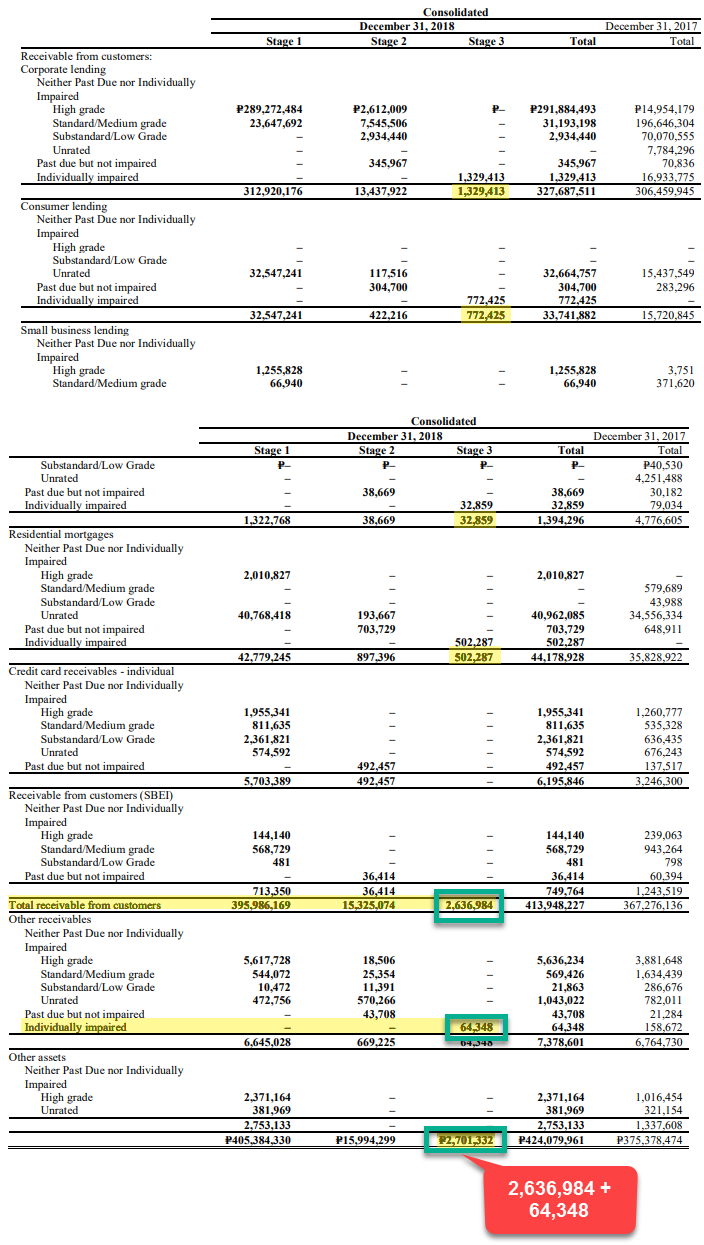Image resolution: width=704 pixels, height=1245 pixels.
Task: Click the 'Total receivable from customers' row label
Action: pyautogui.click(x=85, y=906)
